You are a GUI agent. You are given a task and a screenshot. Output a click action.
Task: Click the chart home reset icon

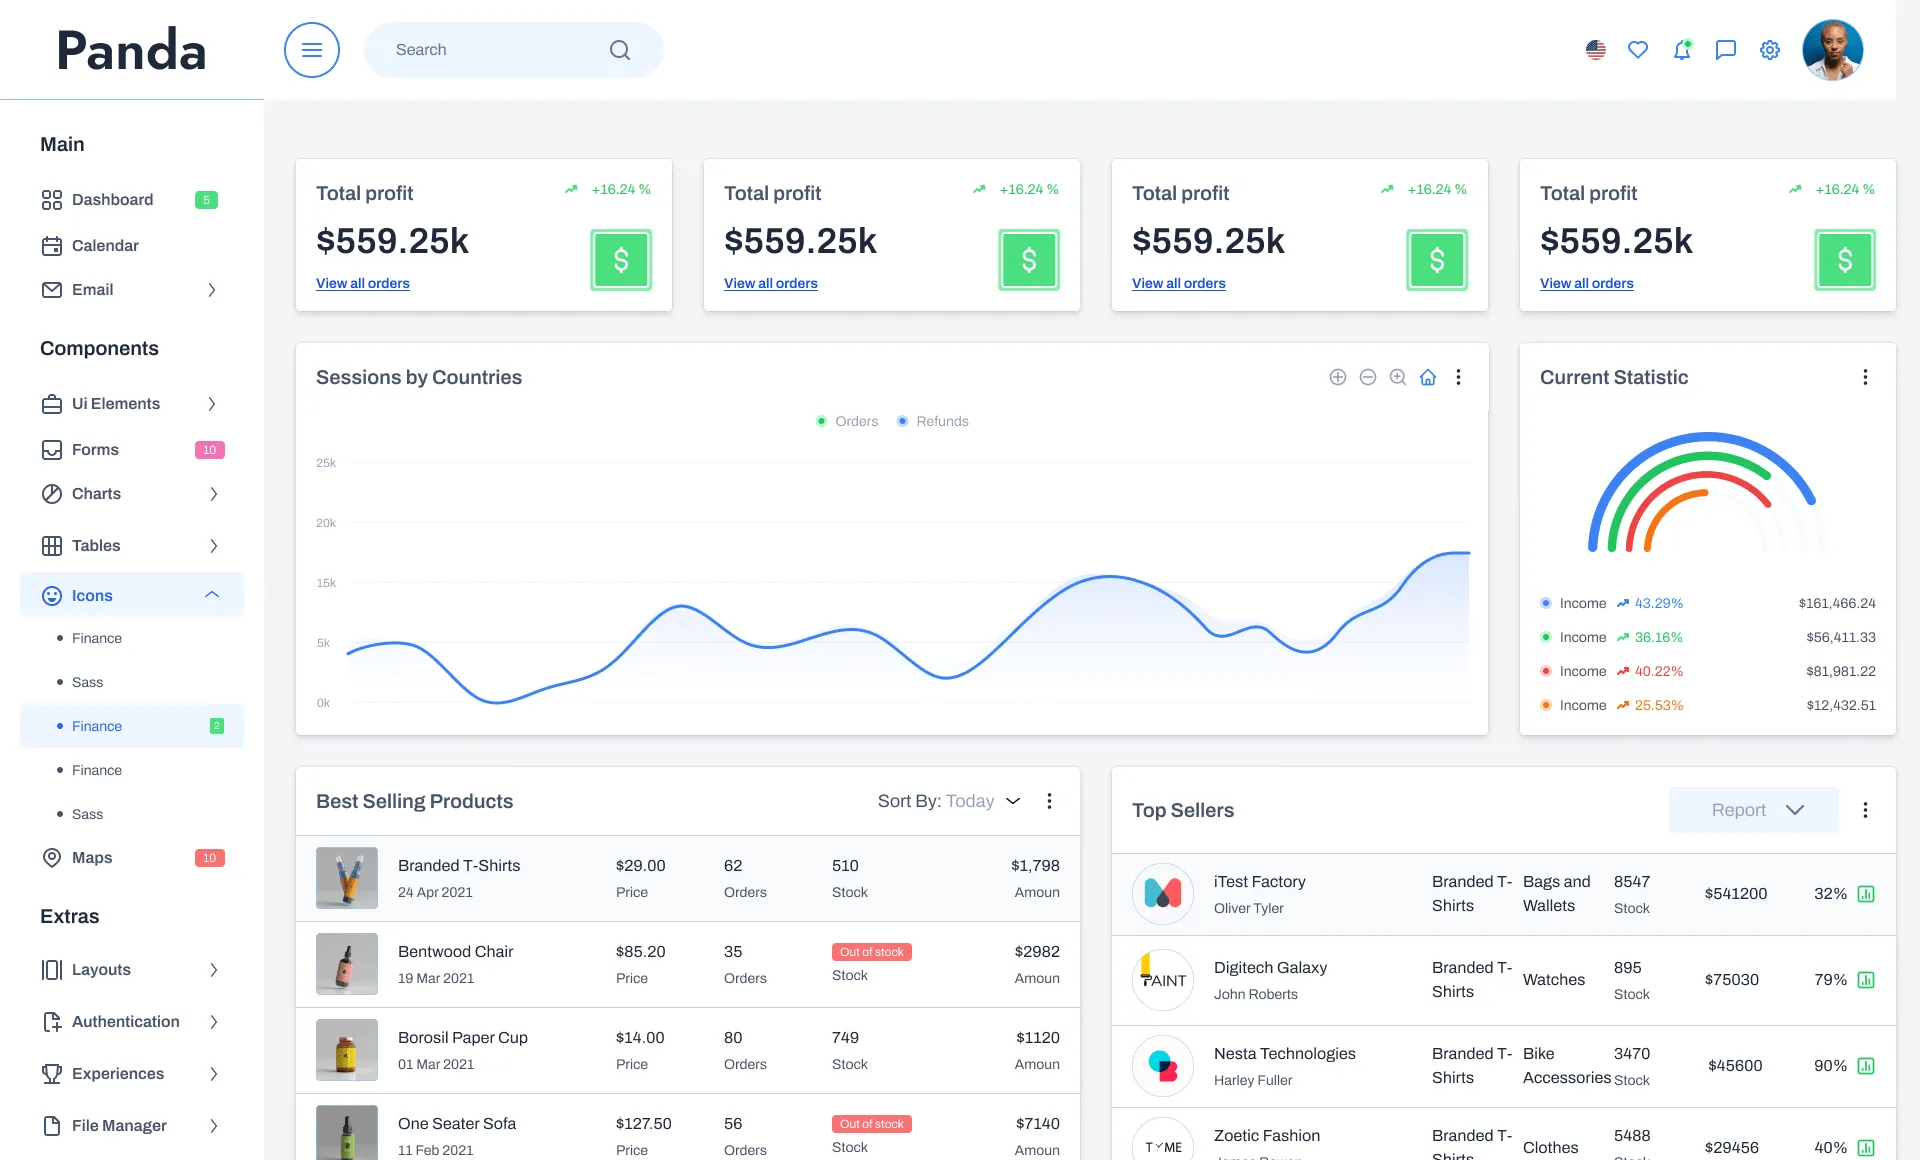[1428, 377]
